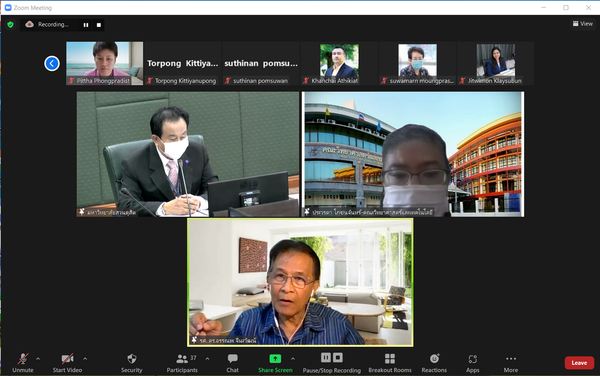Select Torpong Kittiyanupong participant tile

(x=183, y=63)
